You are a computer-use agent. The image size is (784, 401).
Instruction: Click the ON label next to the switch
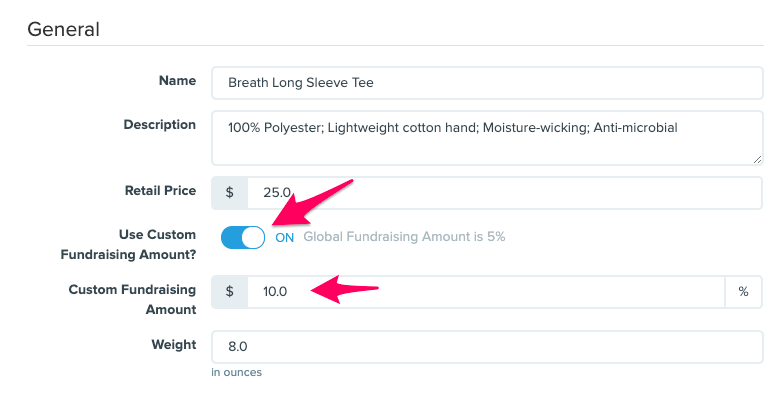pyautogui.click(x=285, y=237)
